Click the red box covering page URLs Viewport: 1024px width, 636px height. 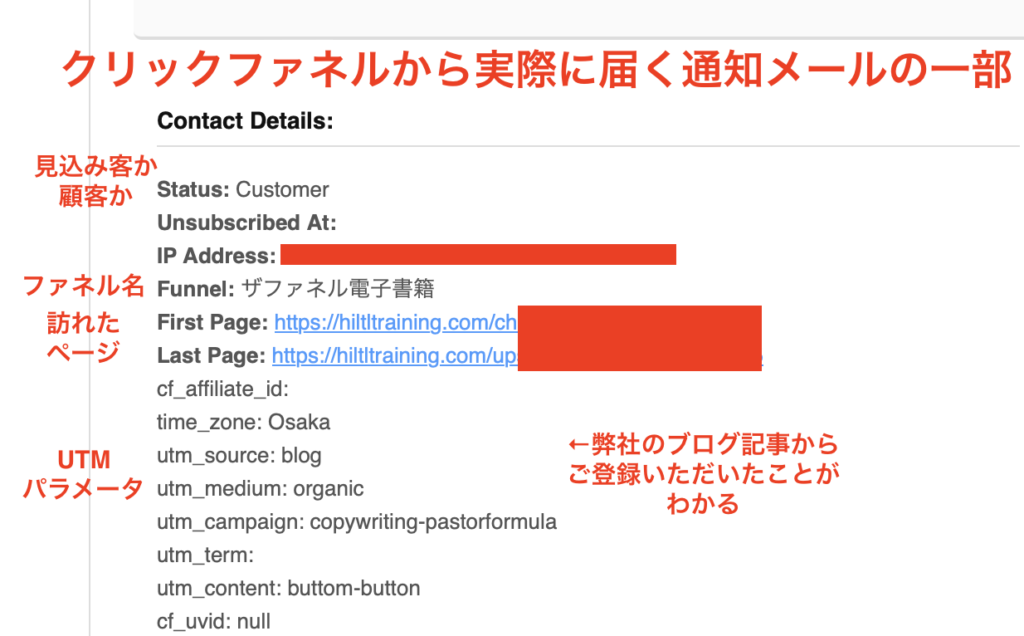click(639, 338)
